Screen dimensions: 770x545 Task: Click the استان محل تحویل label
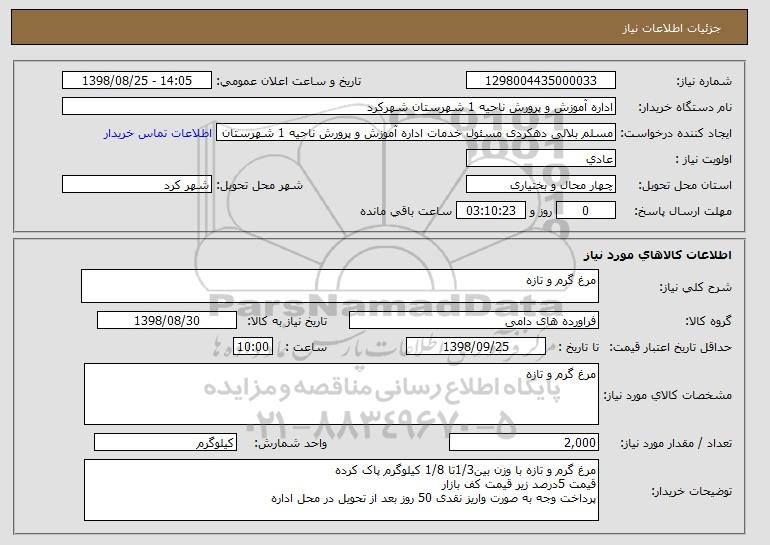tap(685, 185)
